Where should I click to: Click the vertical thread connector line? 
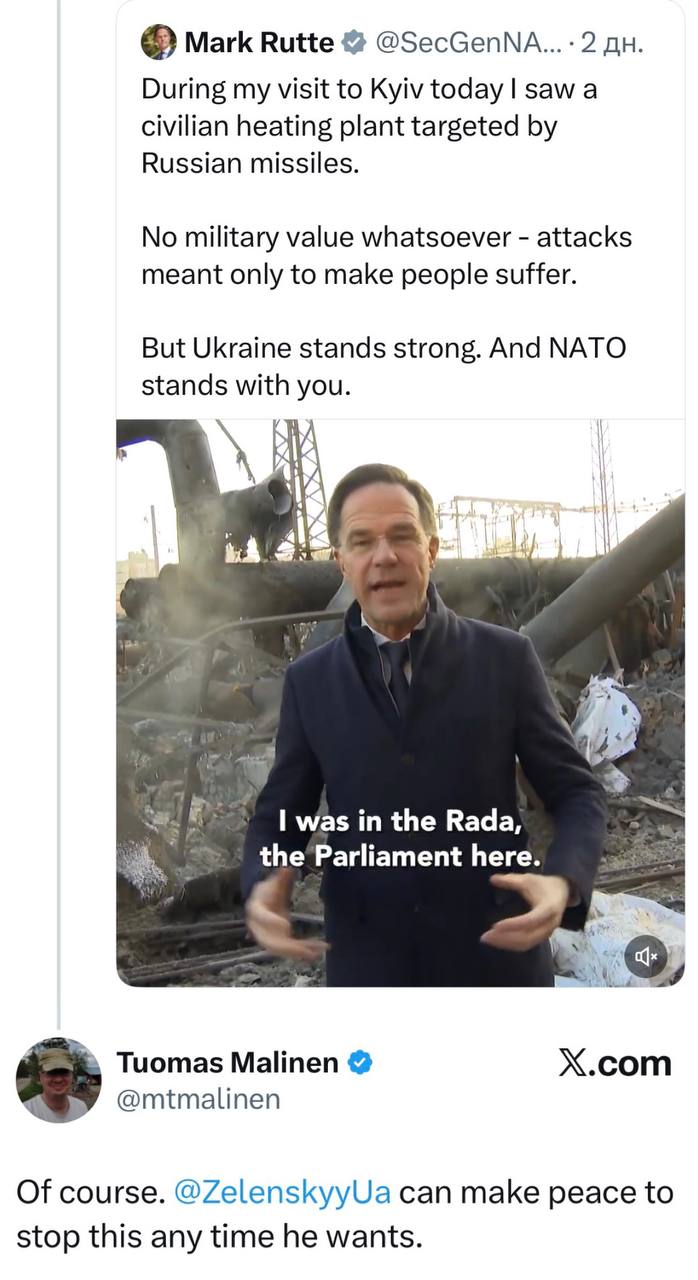tap(59, 500)
